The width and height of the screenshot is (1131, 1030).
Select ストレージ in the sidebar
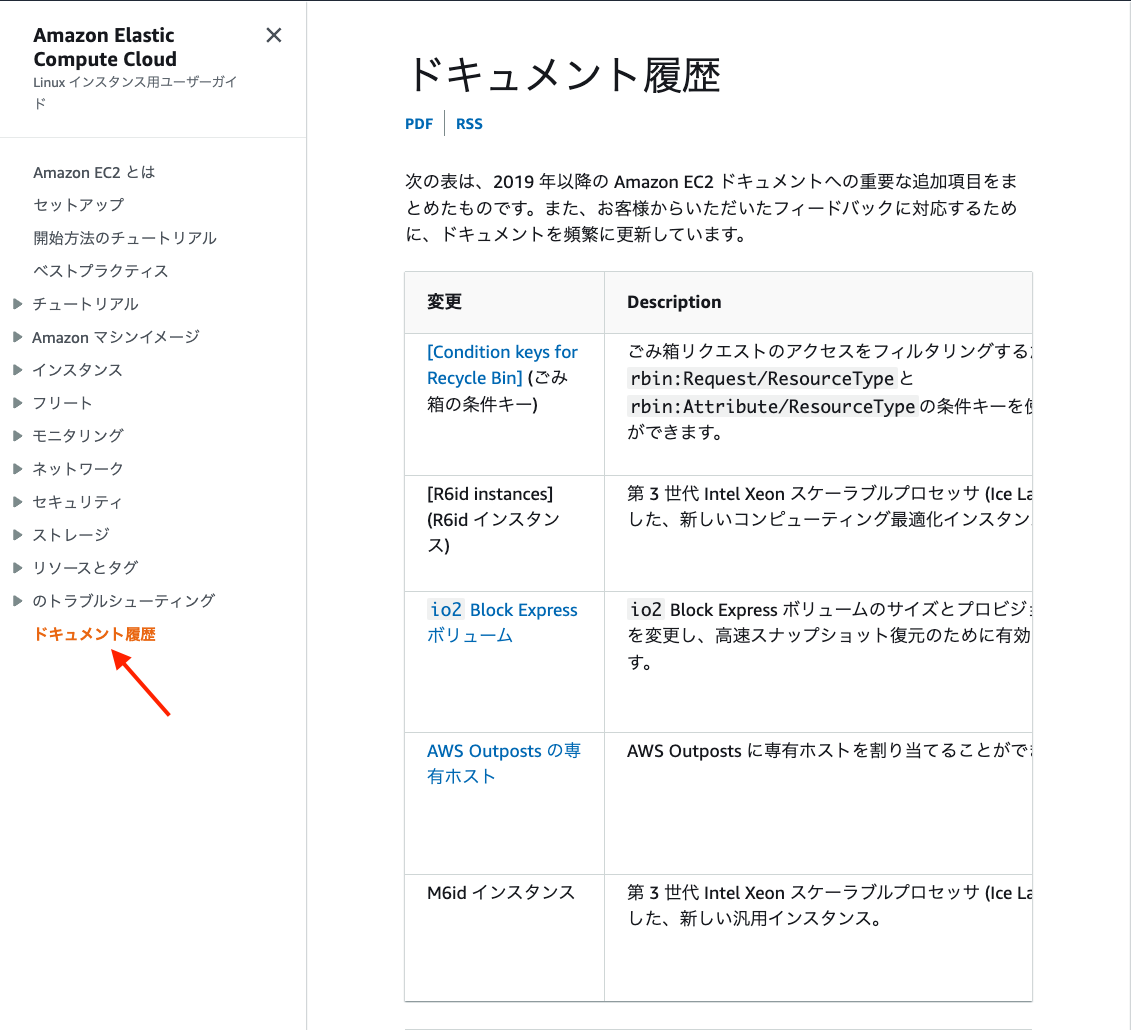71,534
